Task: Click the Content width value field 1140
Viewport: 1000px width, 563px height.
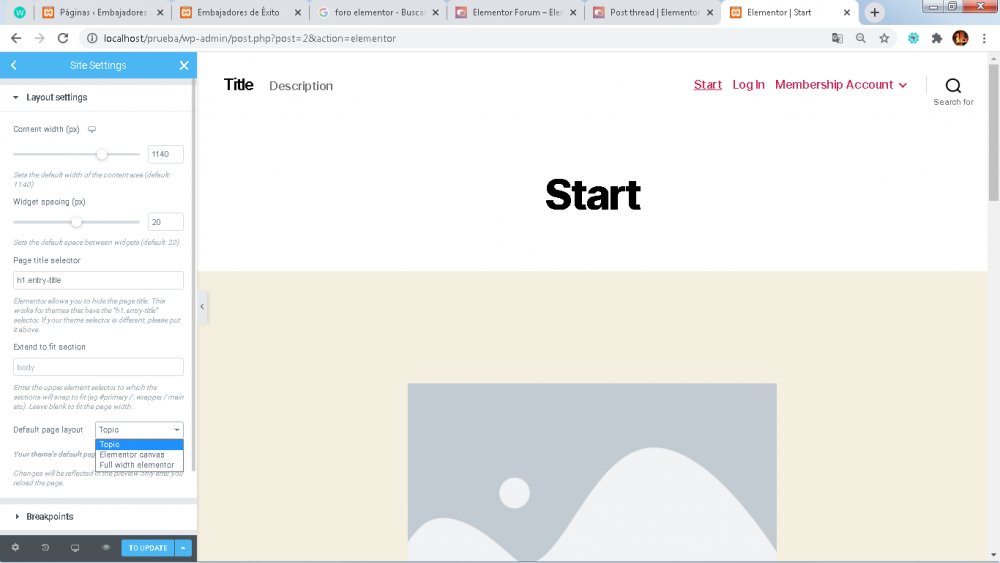Action: 166,154
